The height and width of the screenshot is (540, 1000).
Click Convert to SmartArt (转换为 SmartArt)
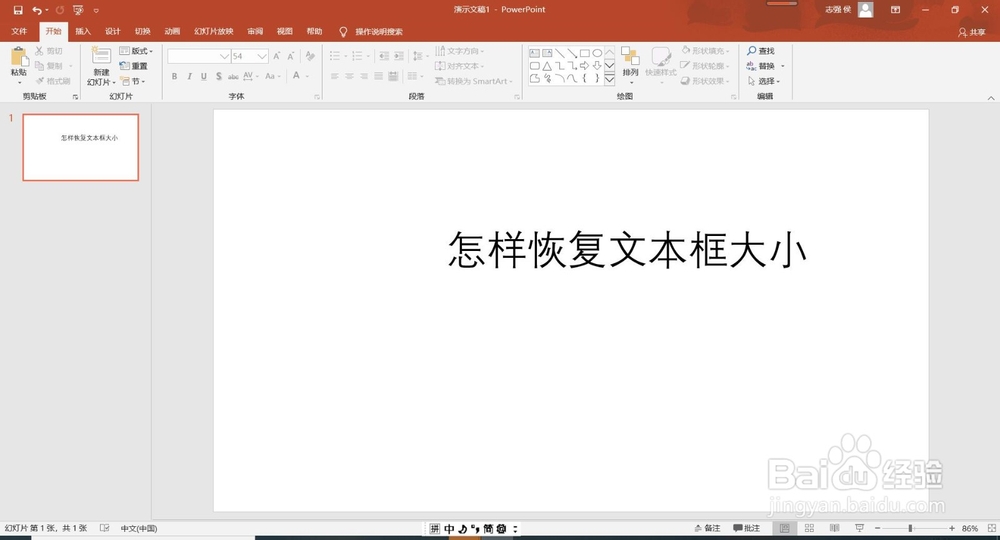pos(474,81)
